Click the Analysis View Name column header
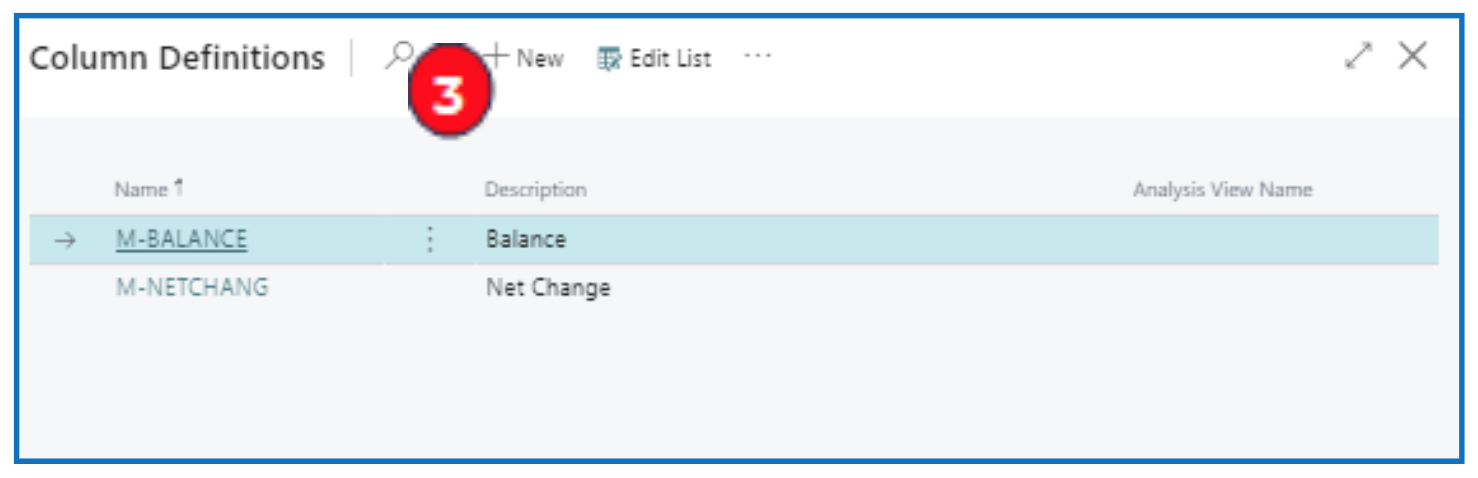 tap(1222, 189)
